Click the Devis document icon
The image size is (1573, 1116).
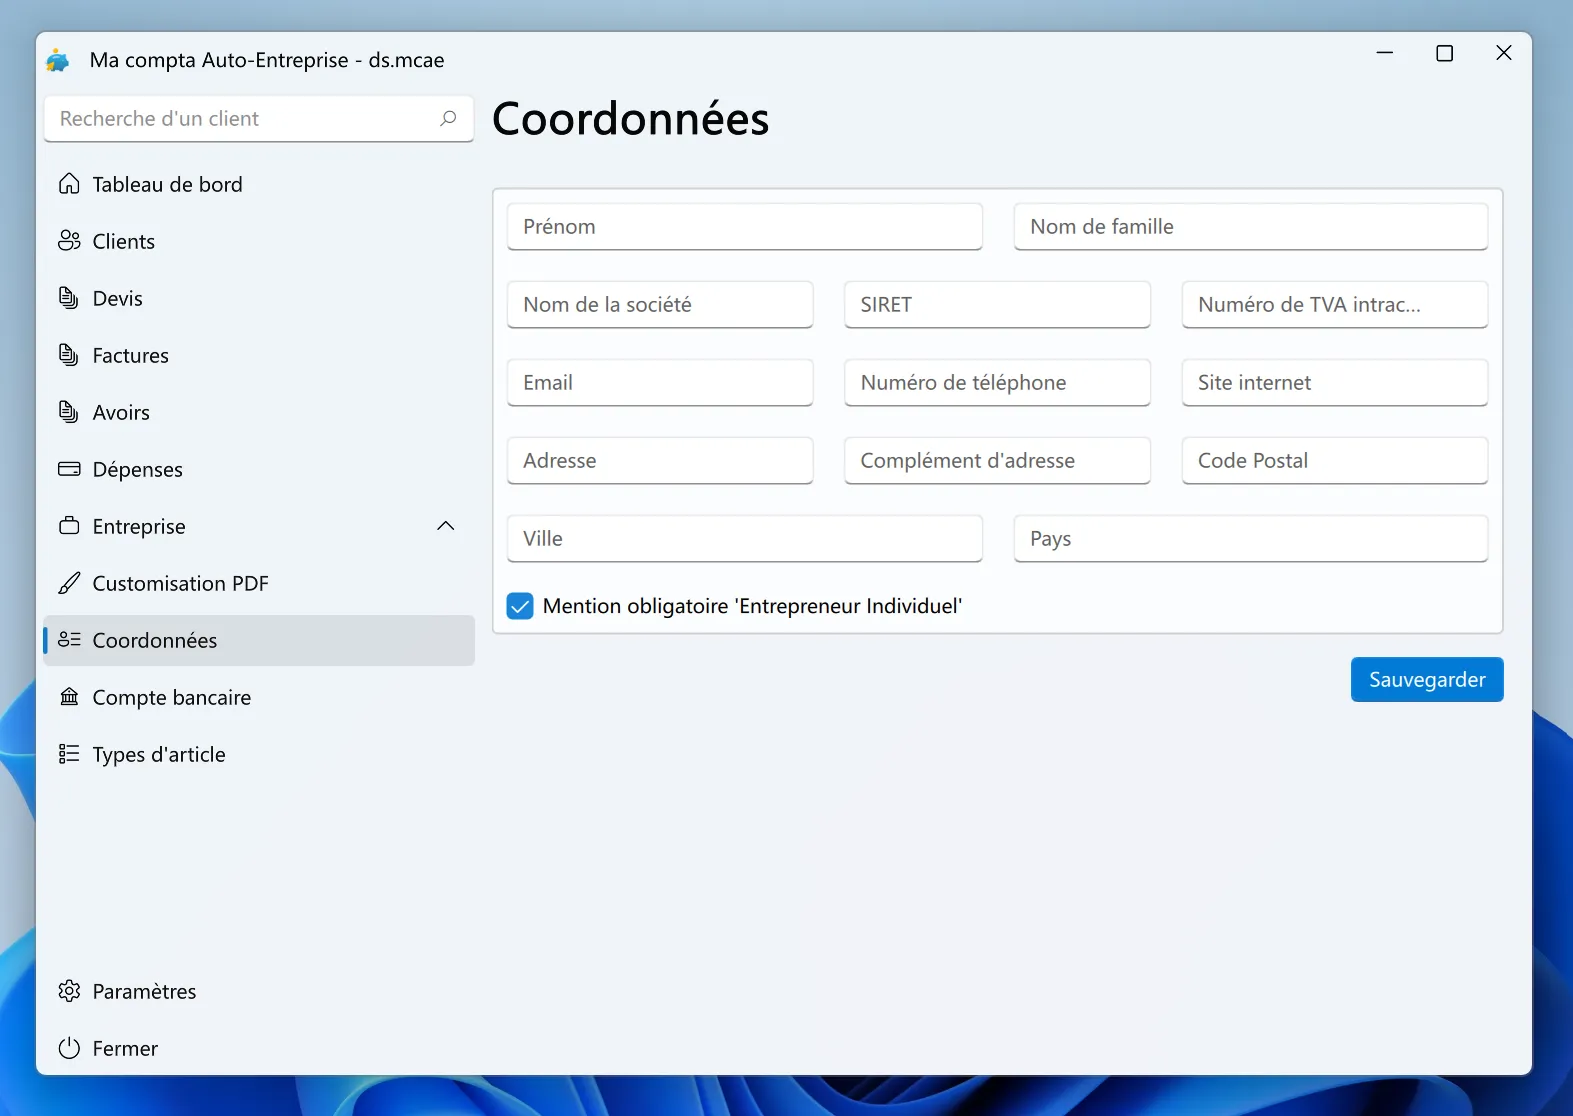(x=69, y=298)
